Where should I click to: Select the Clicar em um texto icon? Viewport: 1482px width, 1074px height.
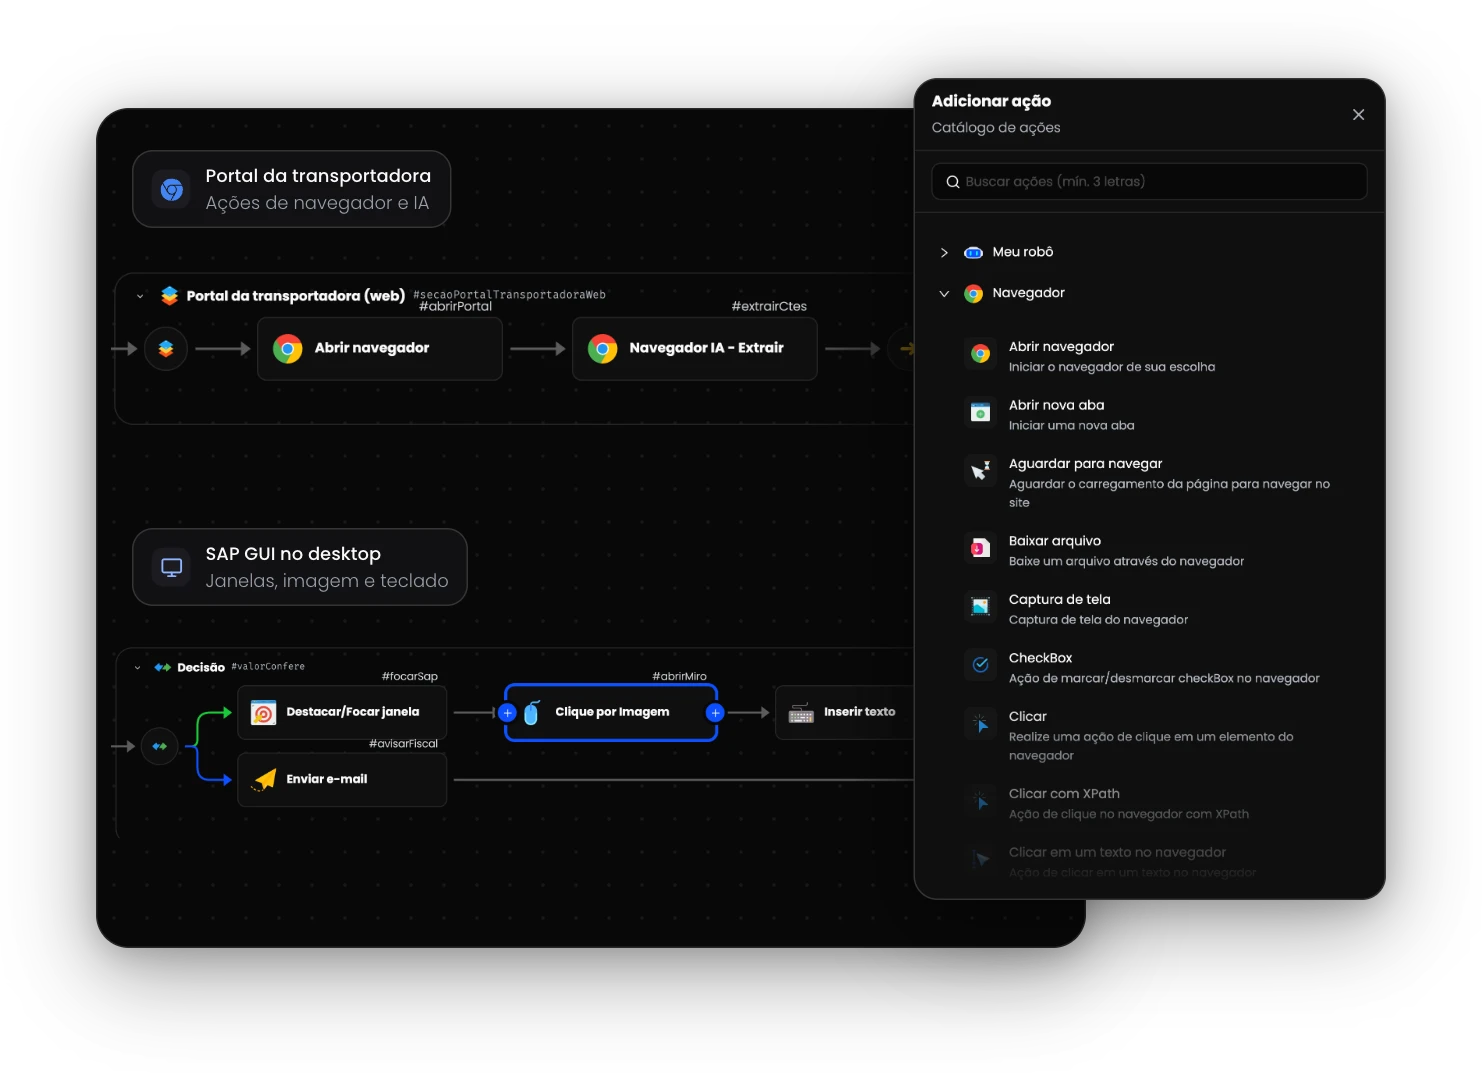[980, 859]
